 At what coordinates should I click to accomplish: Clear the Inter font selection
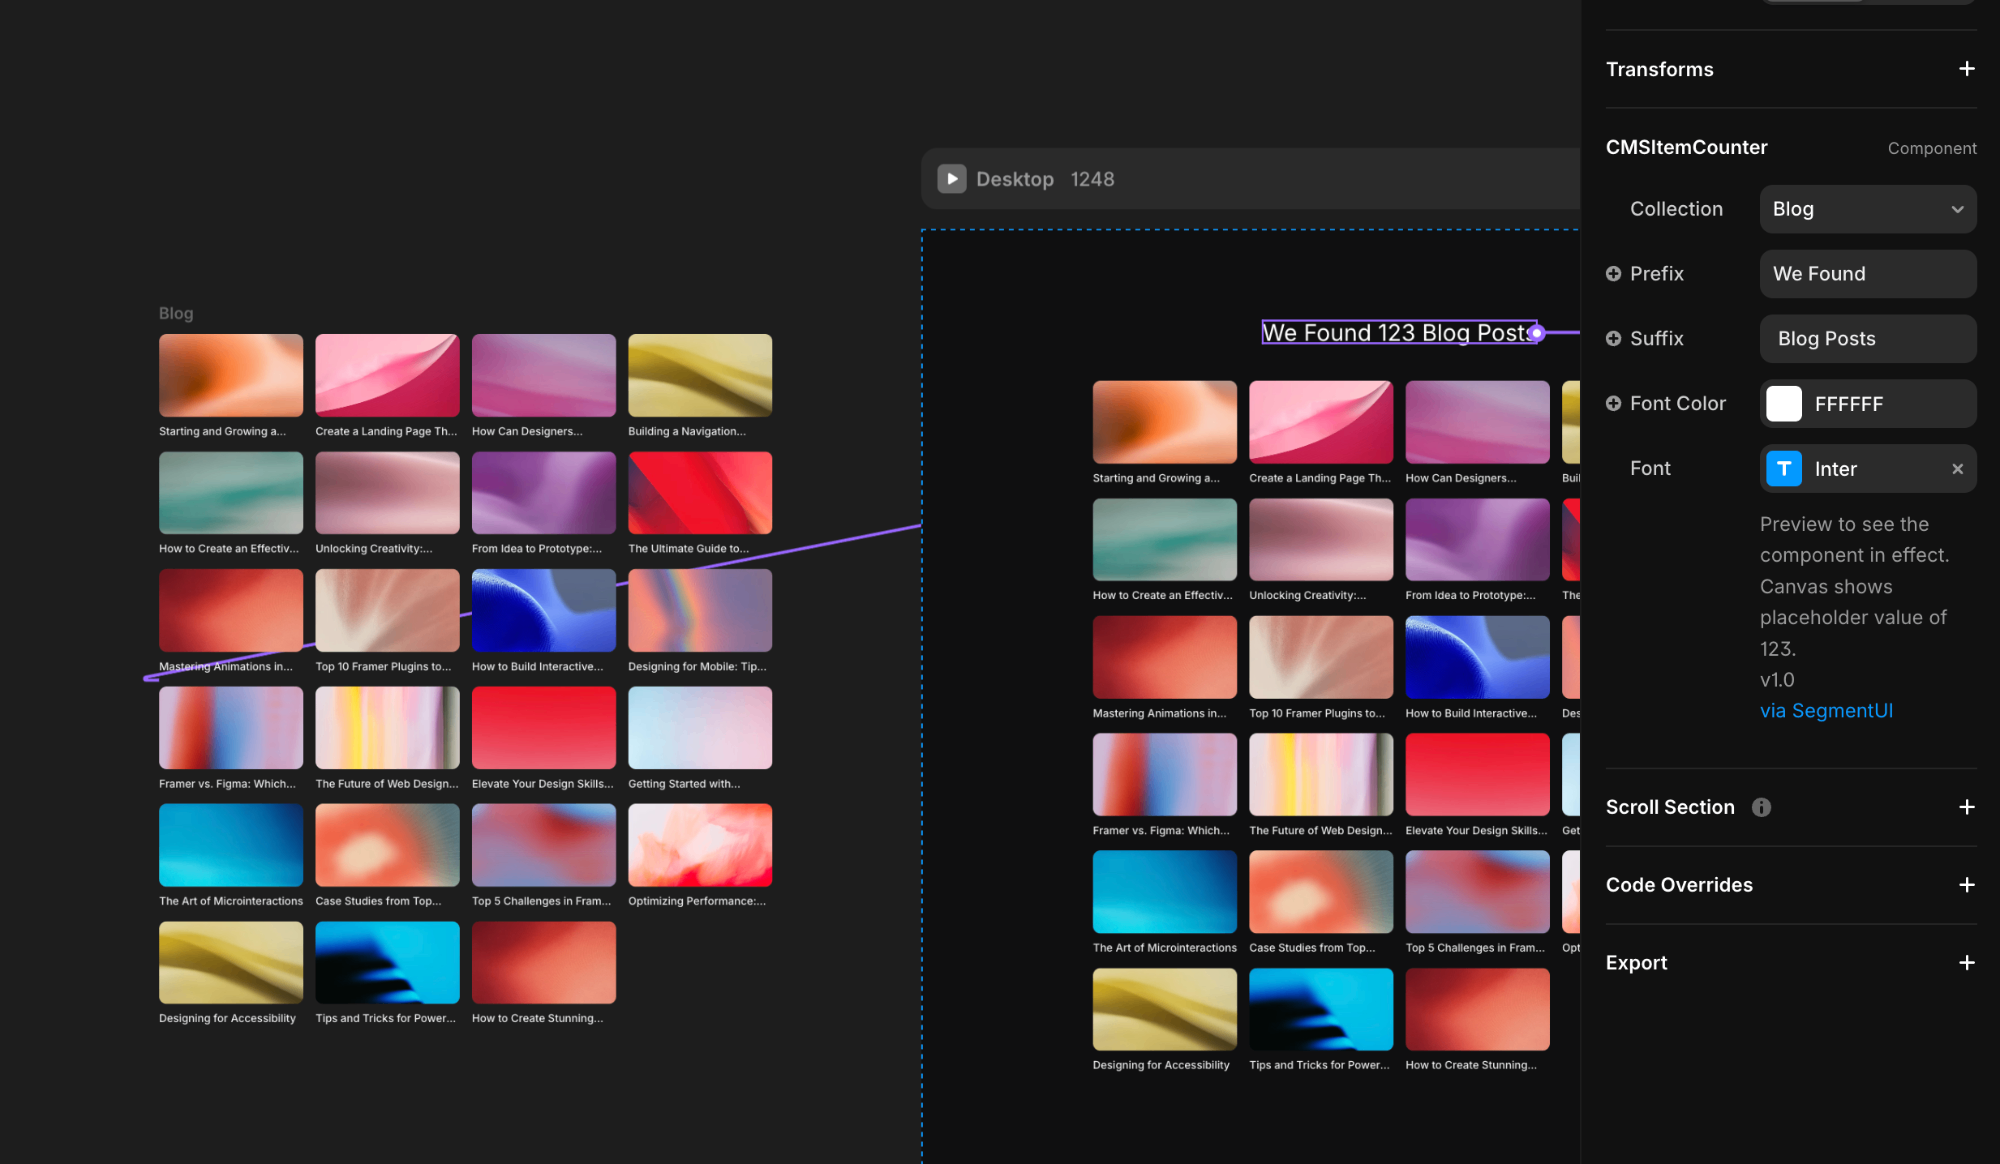point(1957,469)
